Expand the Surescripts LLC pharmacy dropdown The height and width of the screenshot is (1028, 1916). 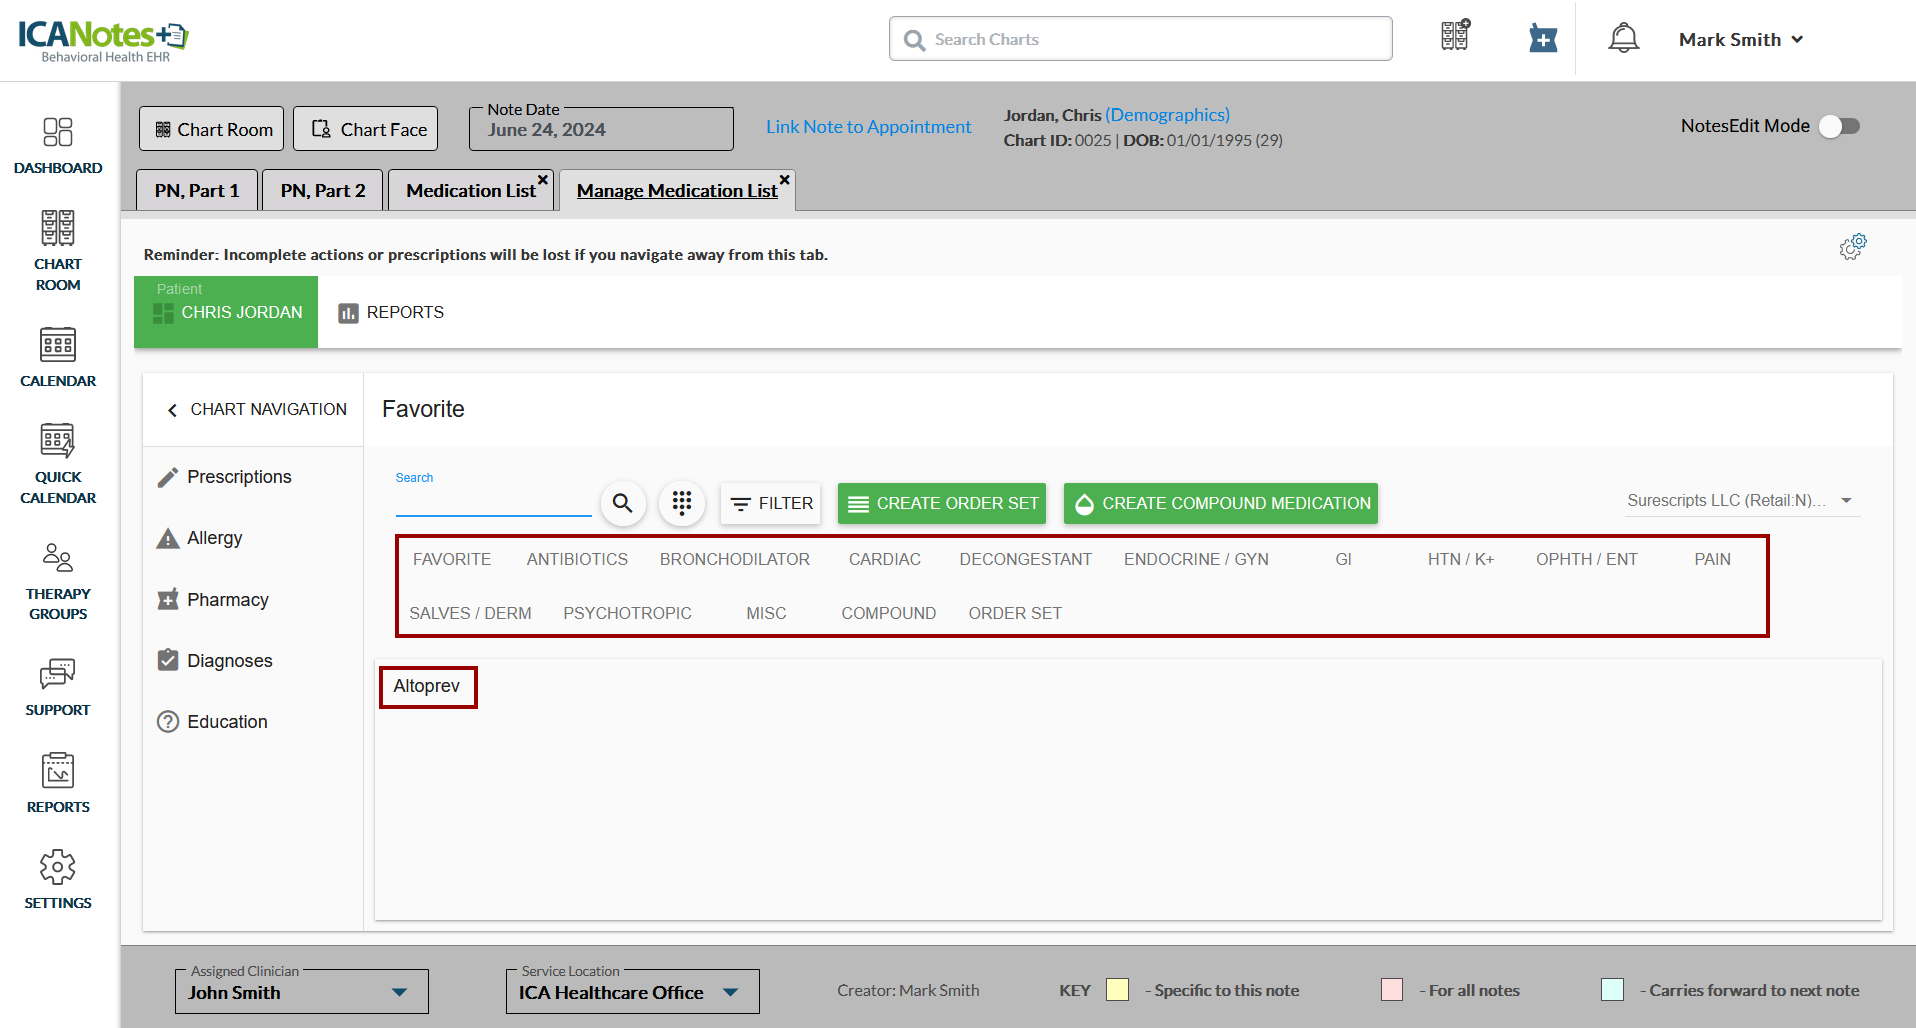pyautogui.click(x=1846, y=500)
